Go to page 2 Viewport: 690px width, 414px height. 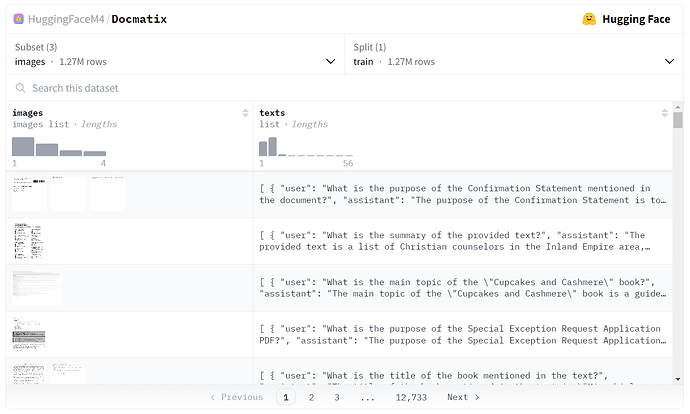tap(311, 397)
